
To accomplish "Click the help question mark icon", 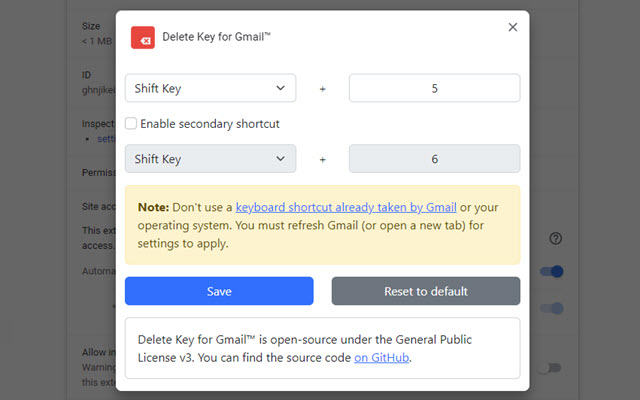I will tap(556, 239).
